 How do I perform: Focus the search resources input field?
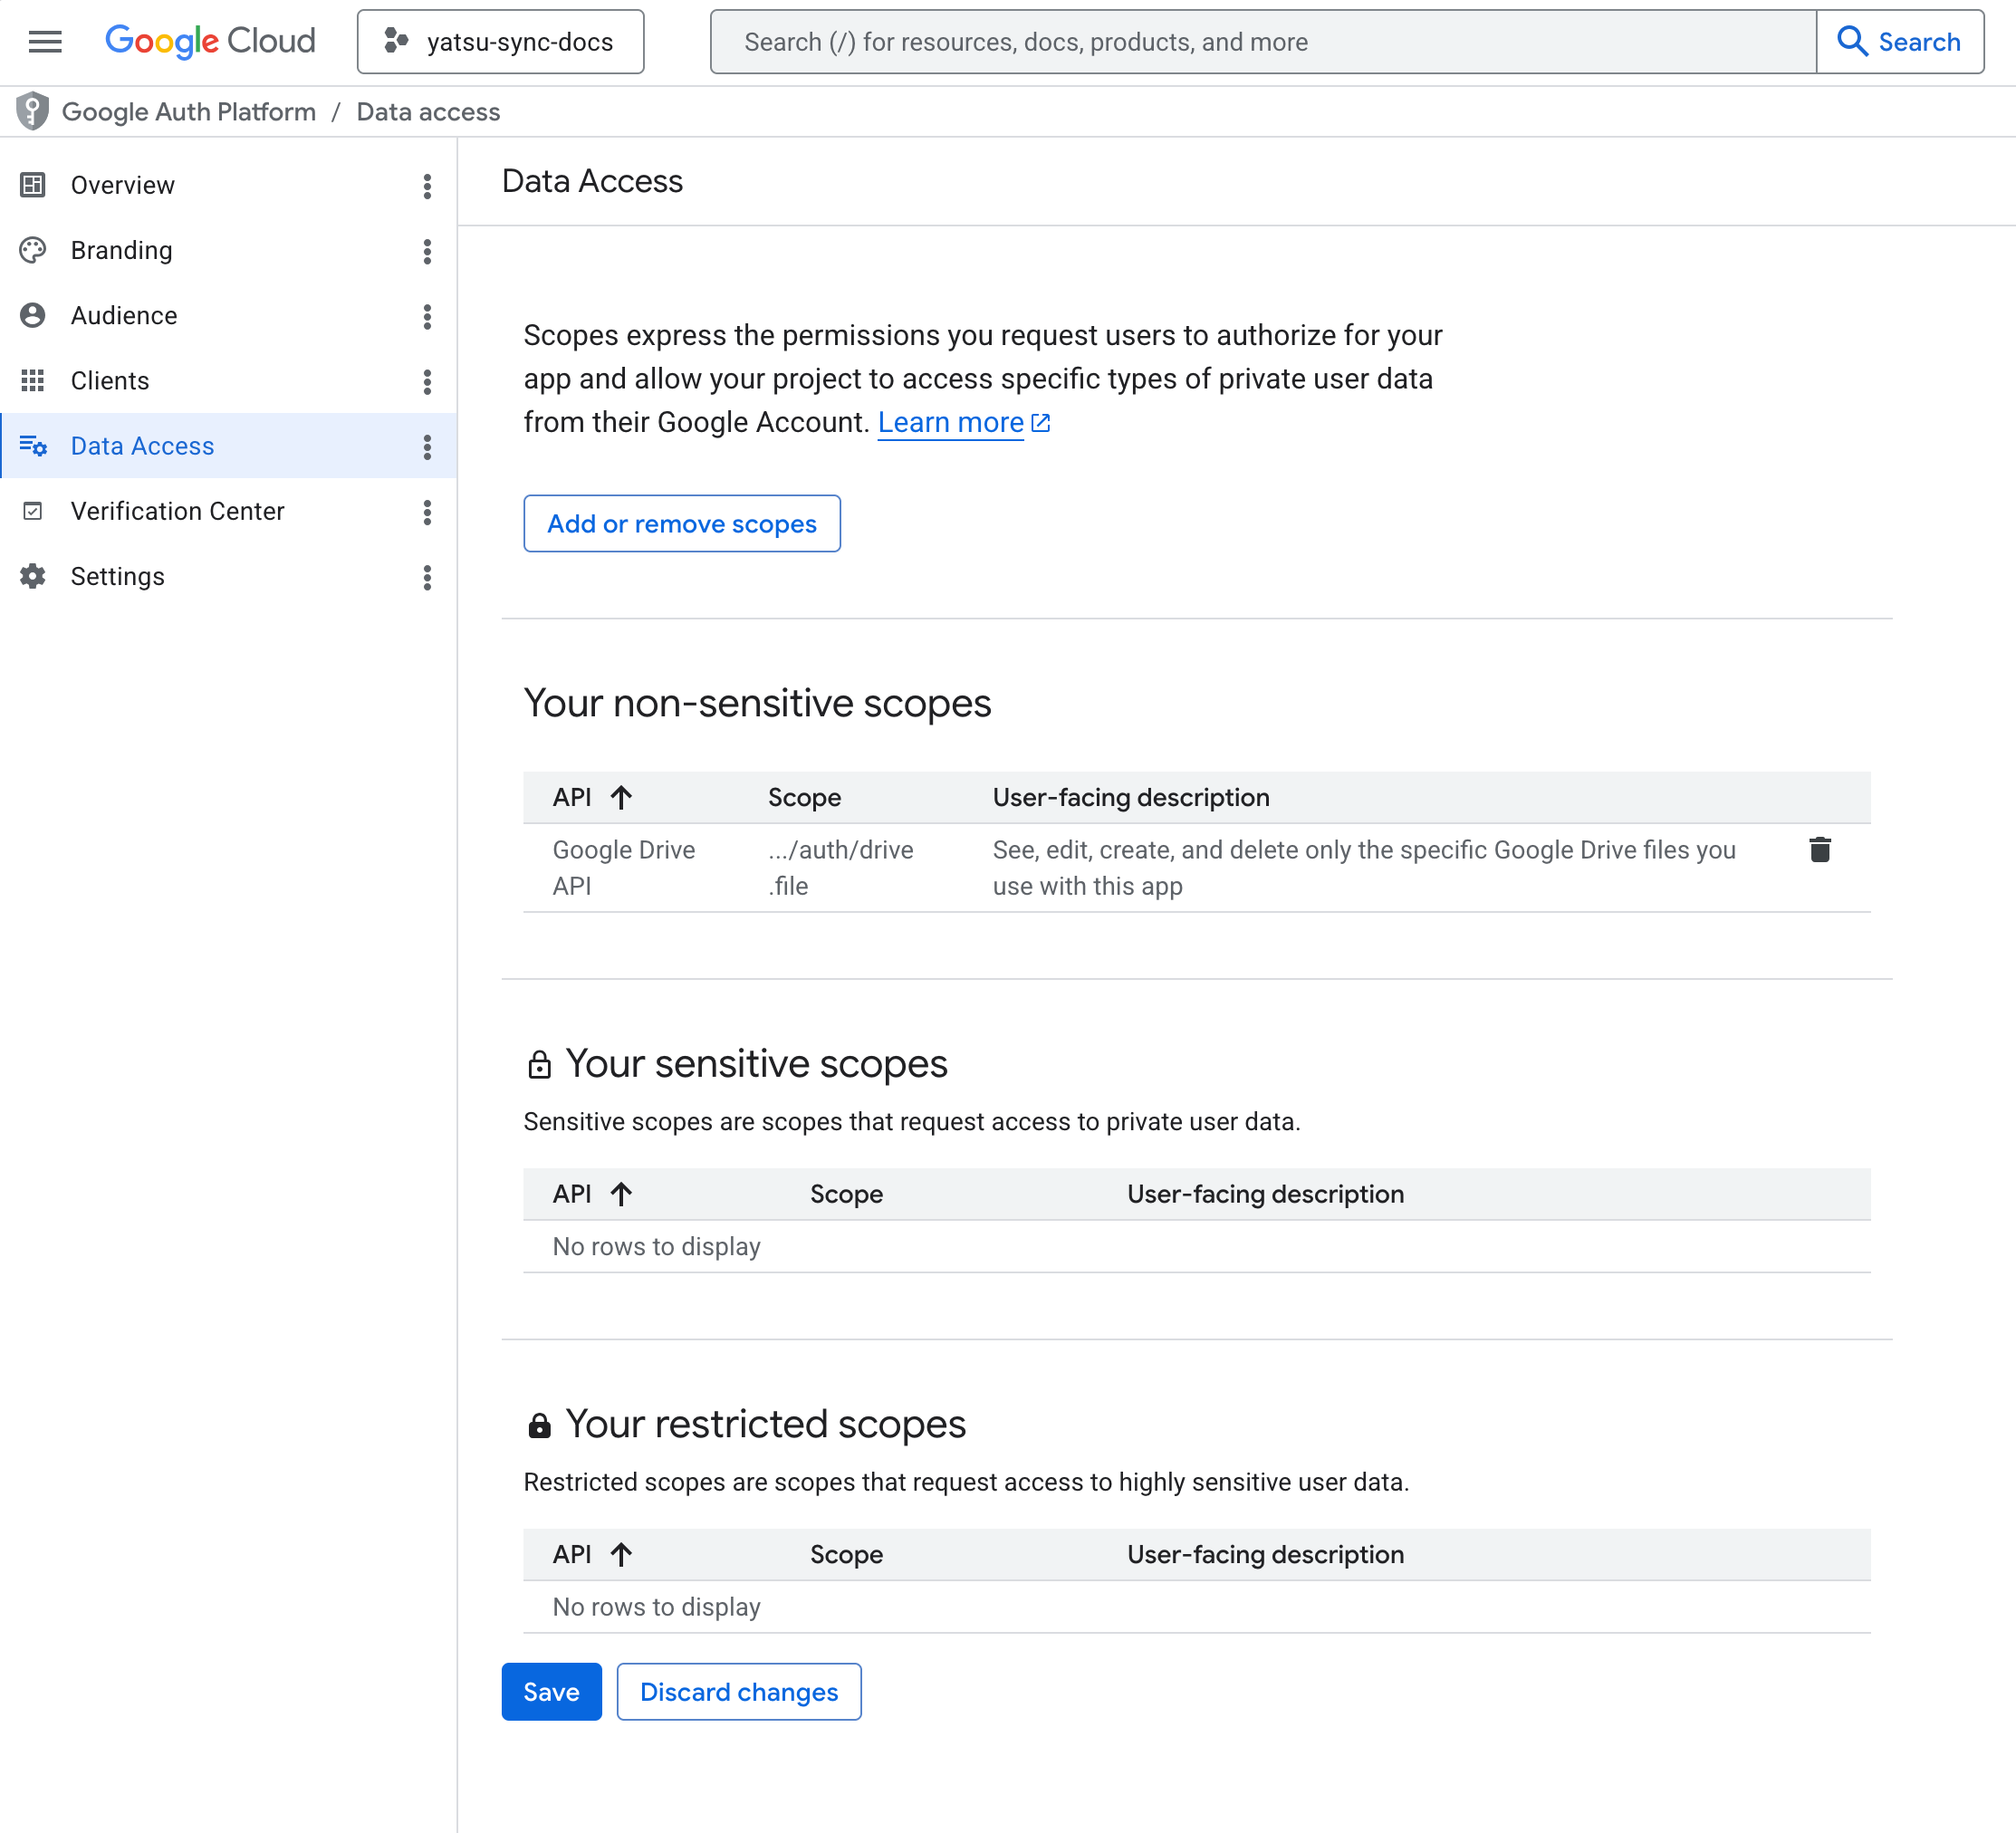(1262, 42)
